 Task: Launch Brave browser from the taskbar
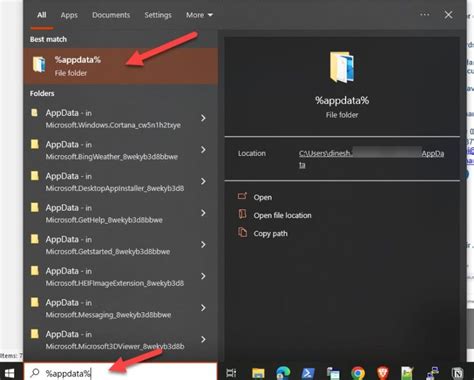click(x=383, y=373)
